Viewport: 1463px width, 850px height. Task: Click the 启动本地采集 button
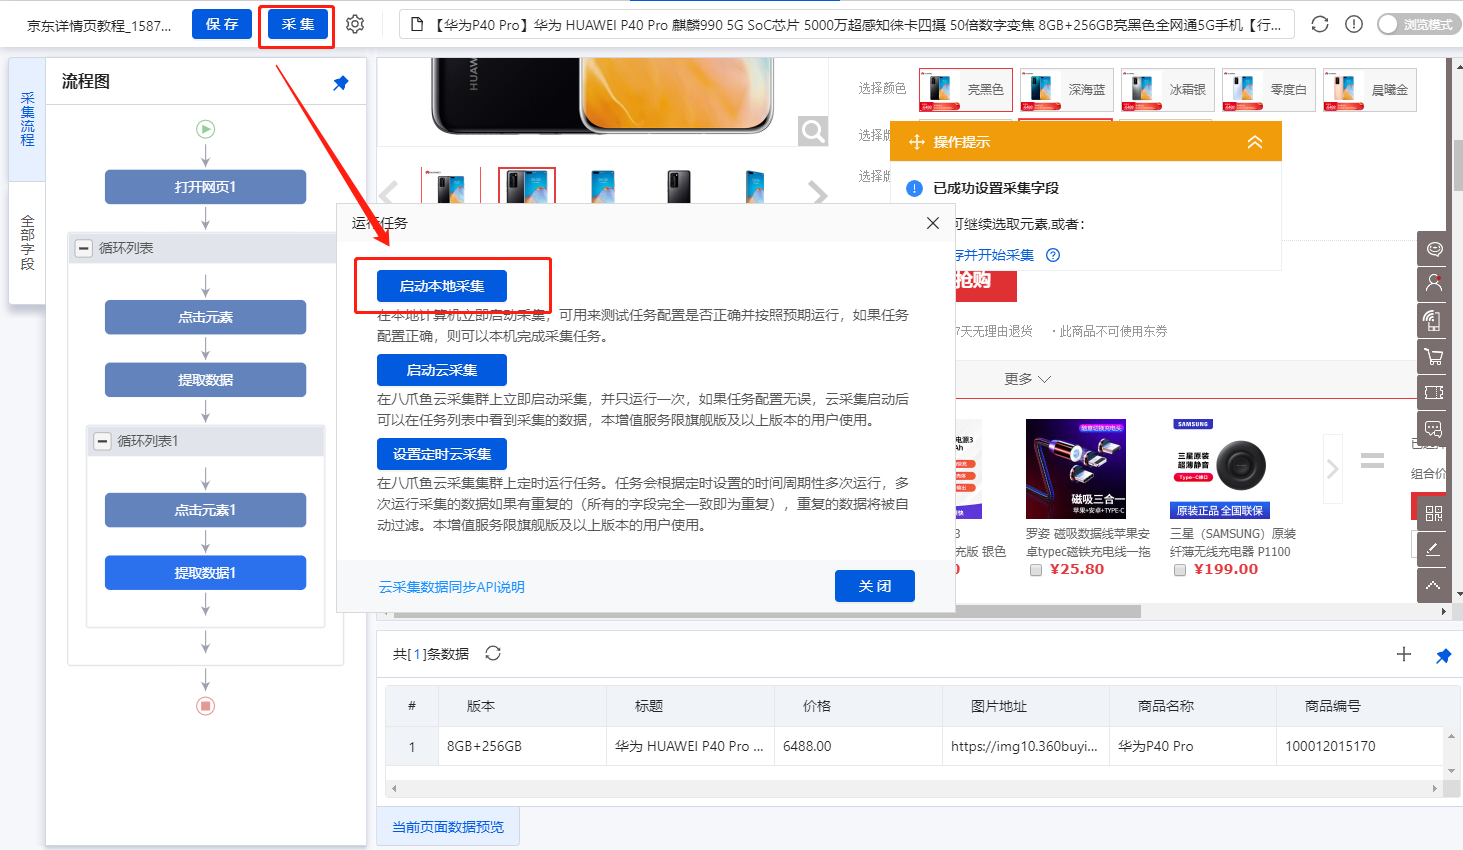point(441,286)
